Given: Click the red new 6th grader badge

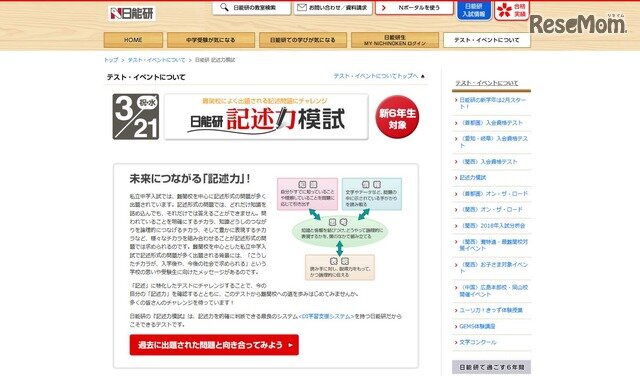Looking at the screenshot, I should [397, 117].
